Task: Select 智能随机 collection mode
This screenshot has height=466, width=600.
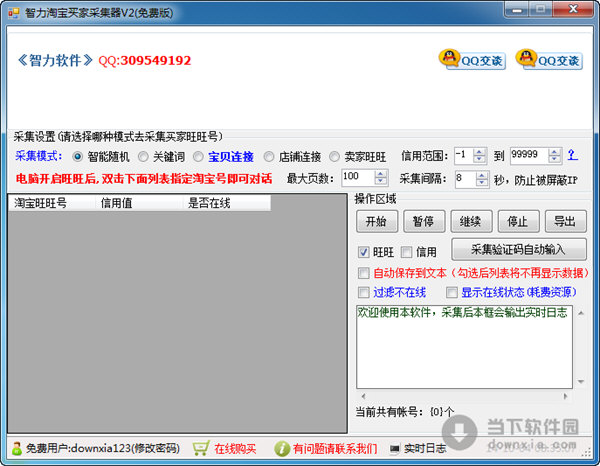Action: (x=77, y=156)
